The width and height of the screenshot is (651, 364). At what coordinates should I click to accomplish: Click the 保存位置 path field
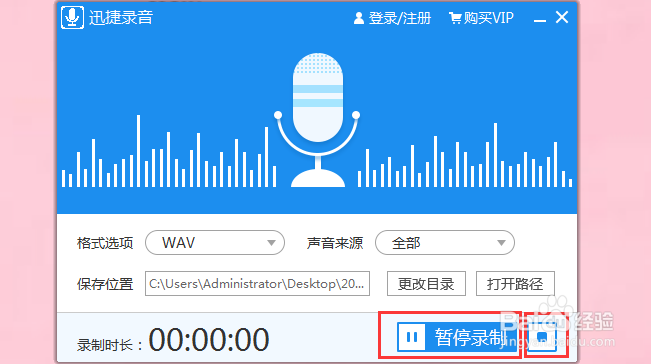tap(257, 283)
